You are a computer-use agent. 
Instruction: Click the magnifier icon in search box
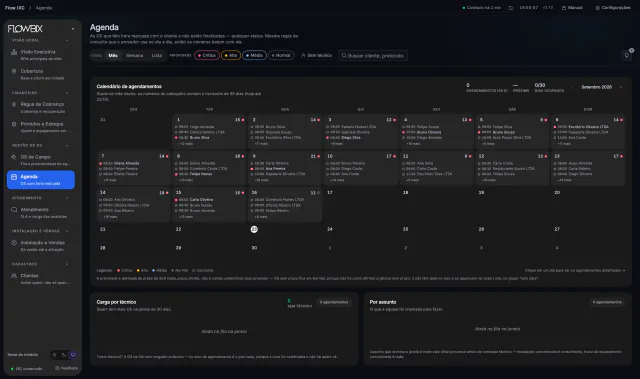pos(344,55)
